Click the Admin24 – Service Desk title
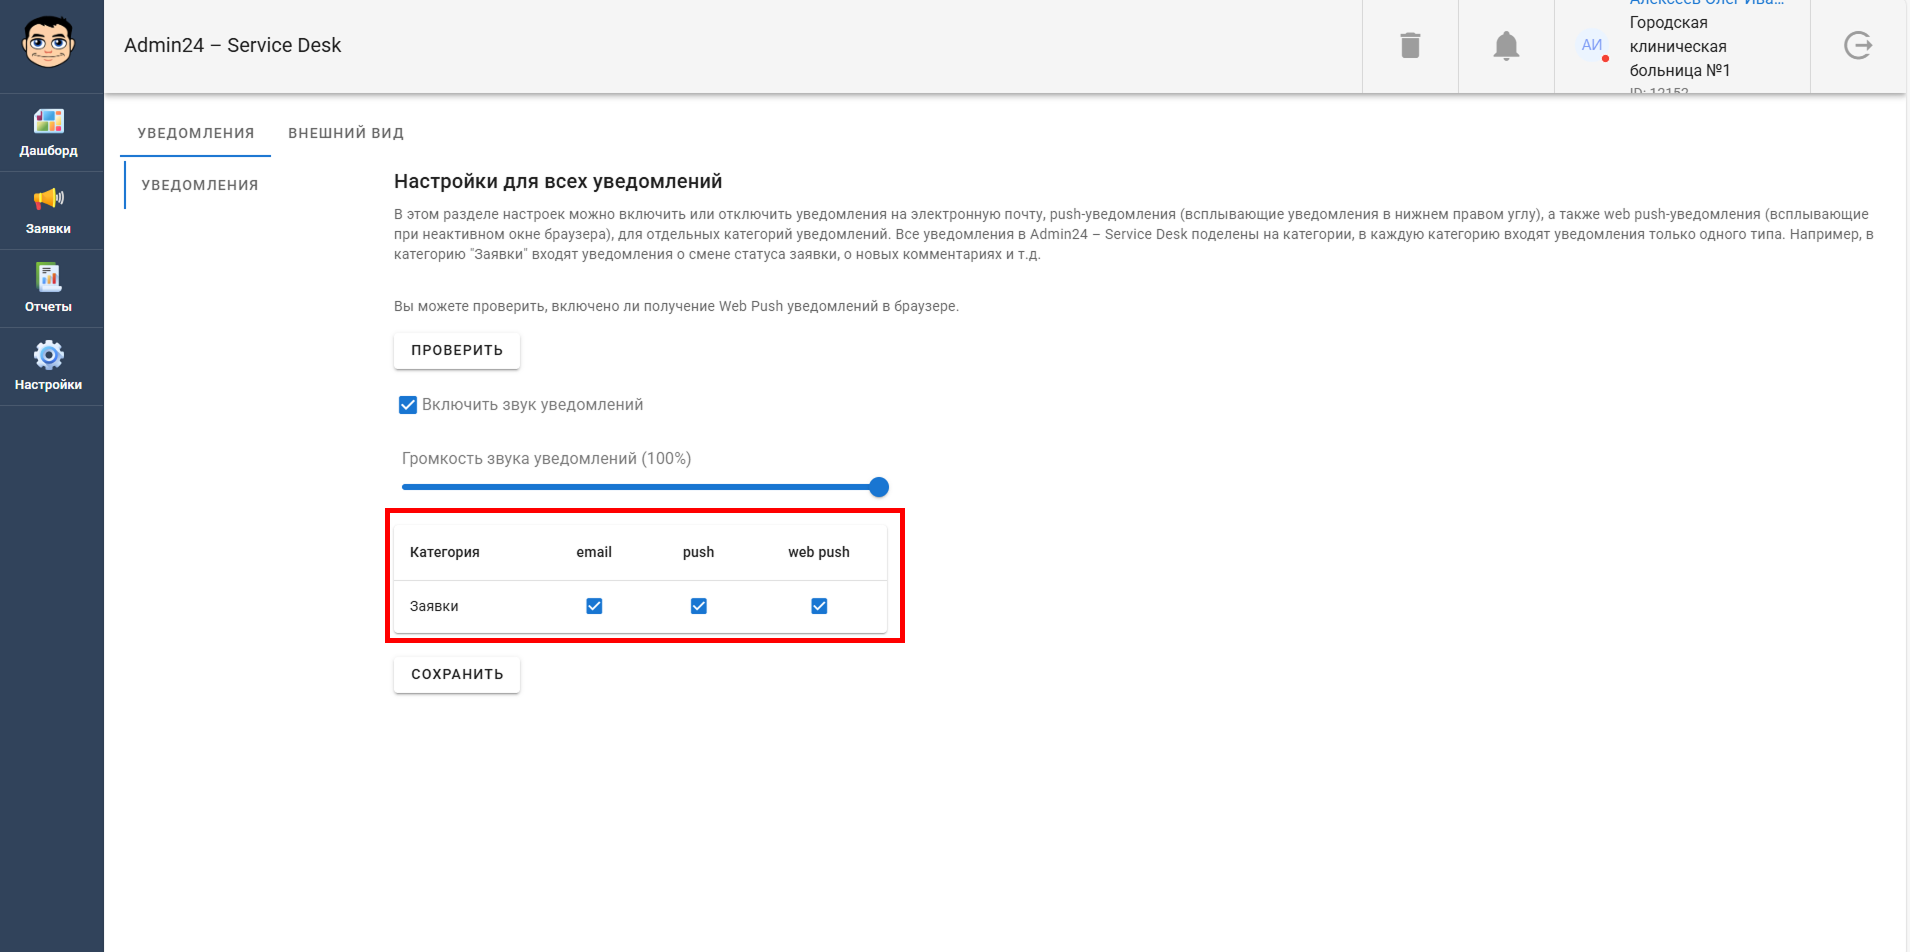The image size is (1910, 952). [x=232, y=45]
